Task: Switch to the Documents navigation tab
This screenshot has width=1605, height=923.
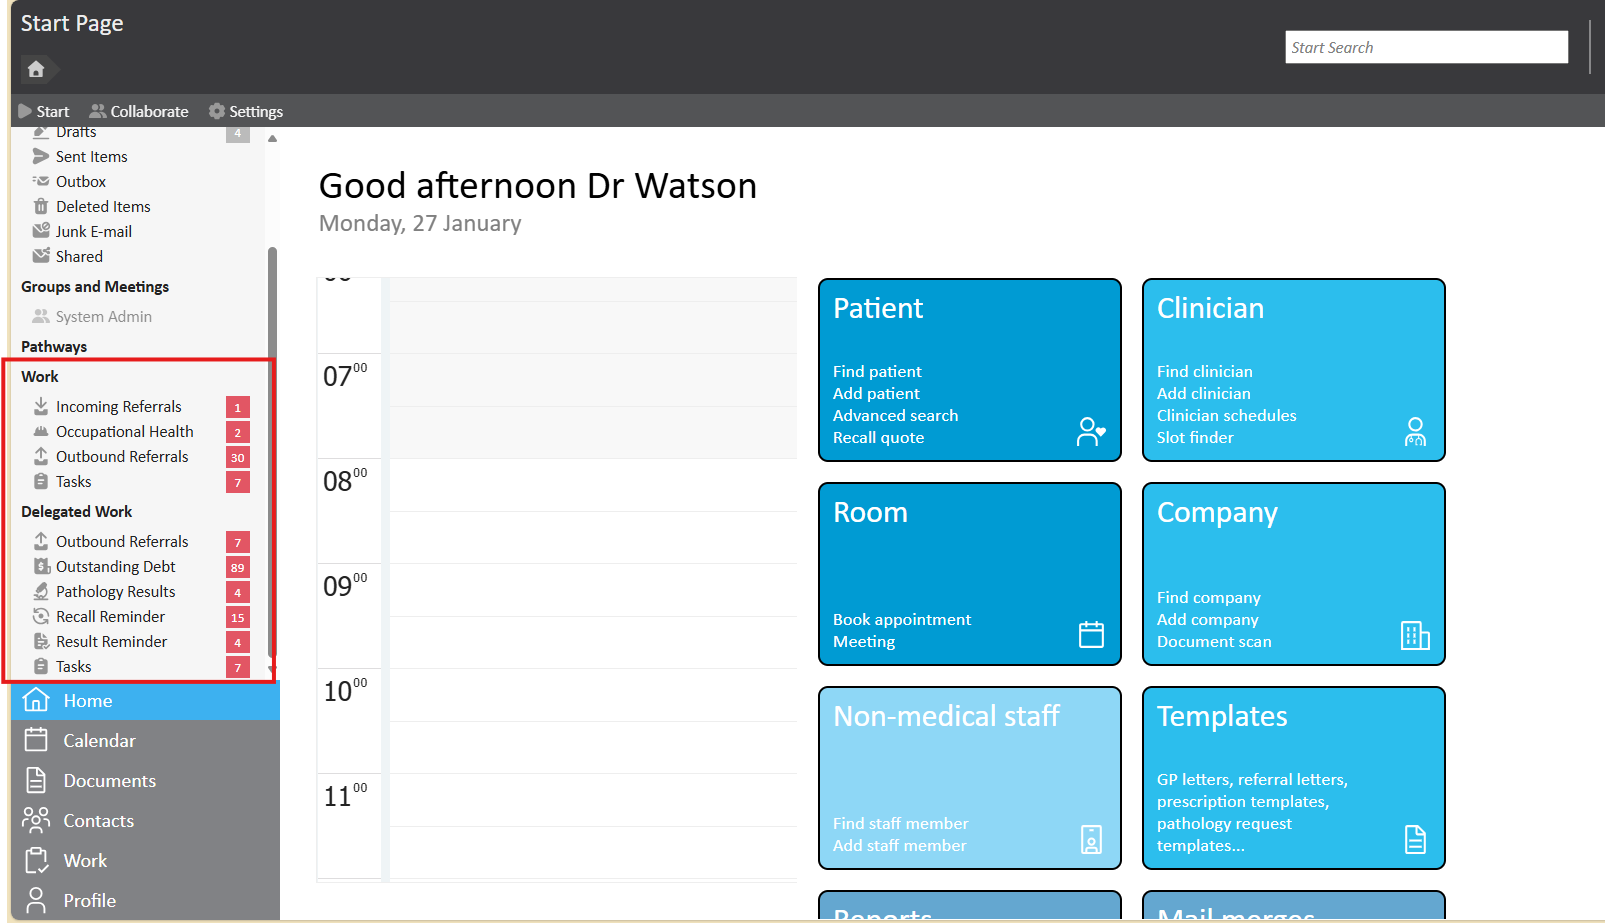Action: coord(109,781)
